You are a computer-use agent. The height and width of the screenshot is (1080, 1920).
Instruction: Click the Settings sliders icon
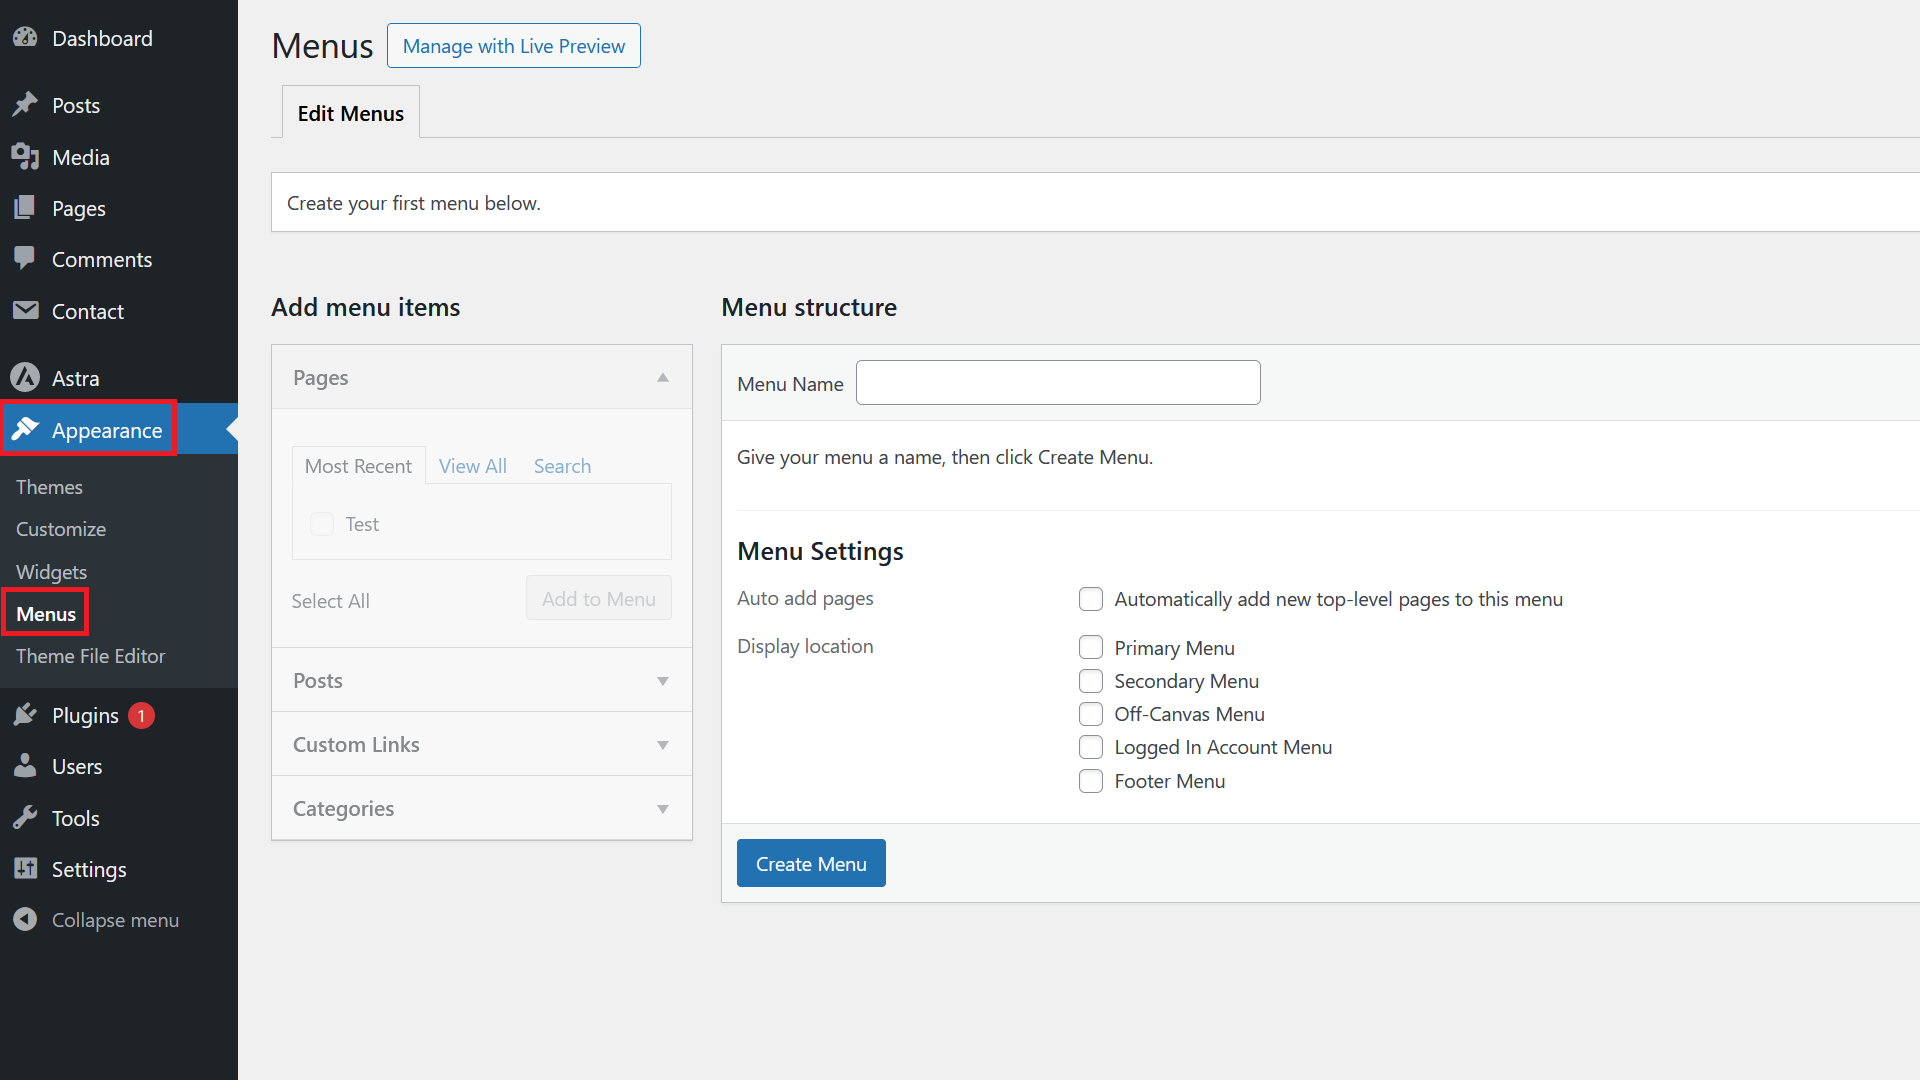coord(25,869)
